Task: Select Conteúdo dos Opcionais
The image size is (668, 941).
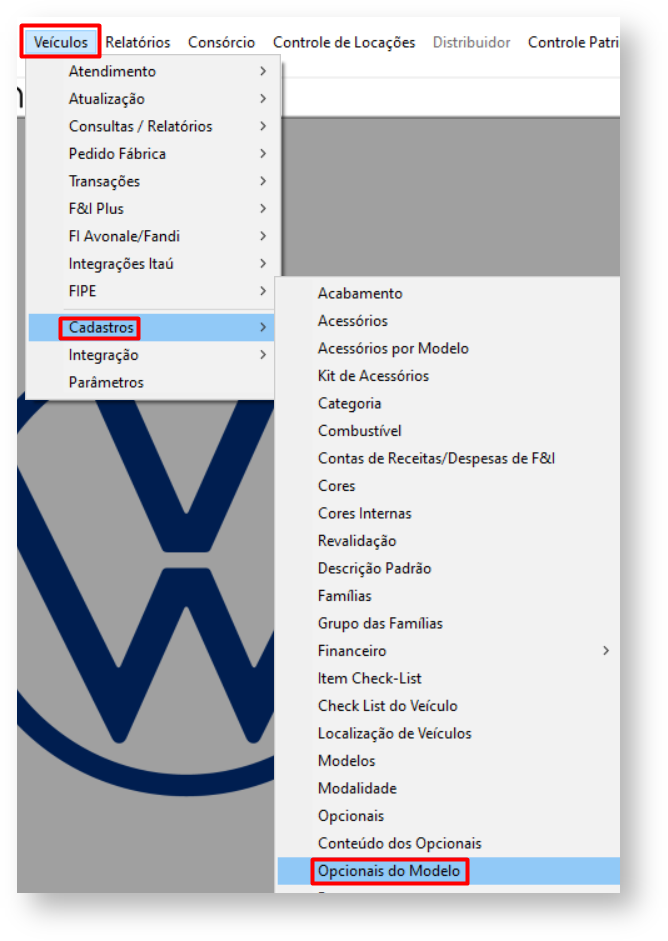Action: pyautogui.click(x=449, y=844)
